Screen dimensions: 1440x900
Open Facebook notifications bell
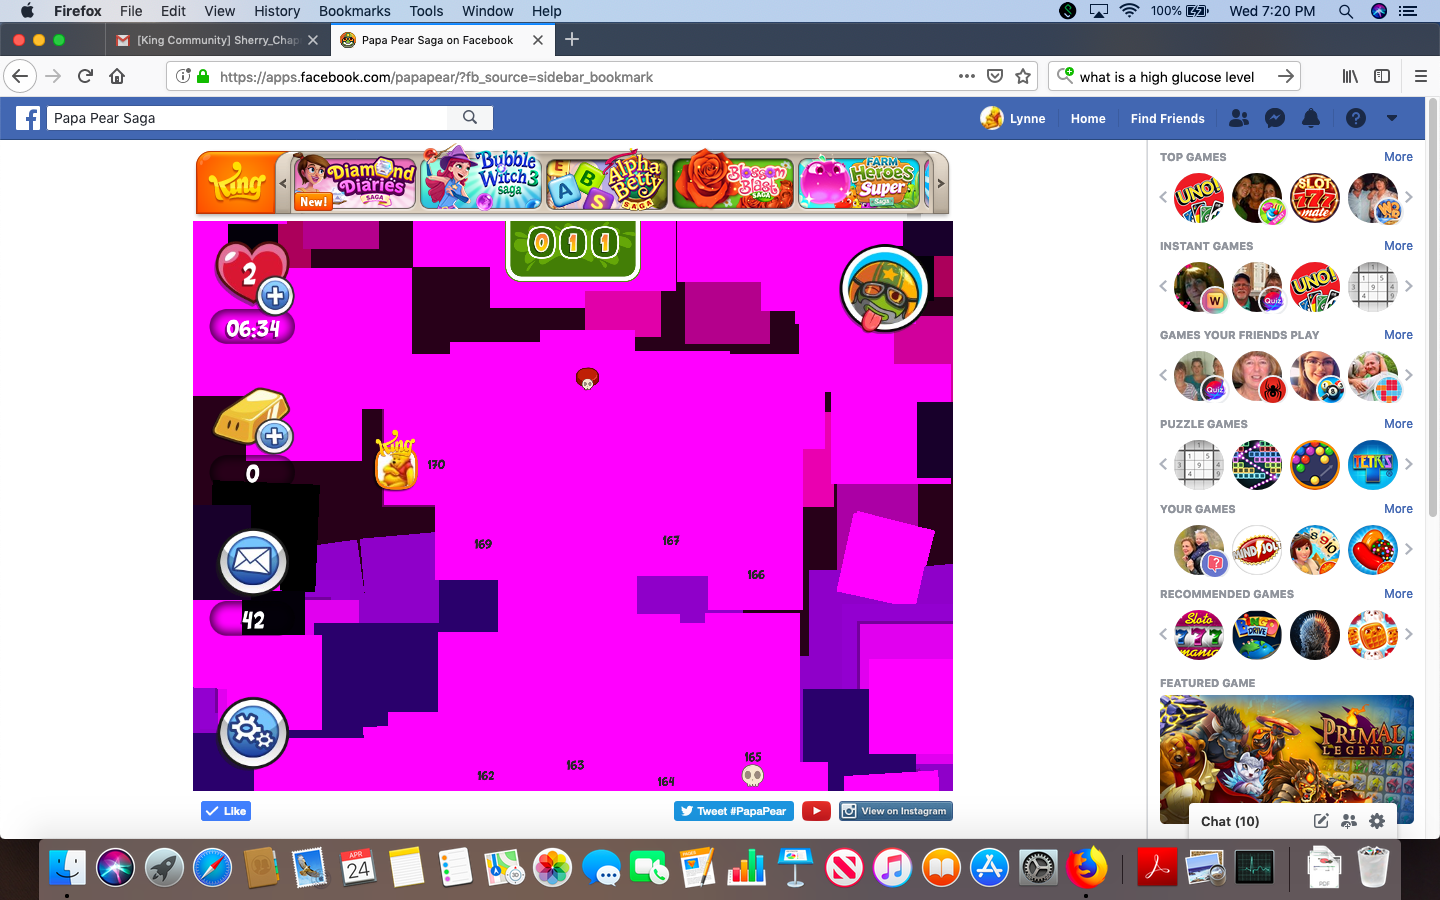pos(1311,118)
